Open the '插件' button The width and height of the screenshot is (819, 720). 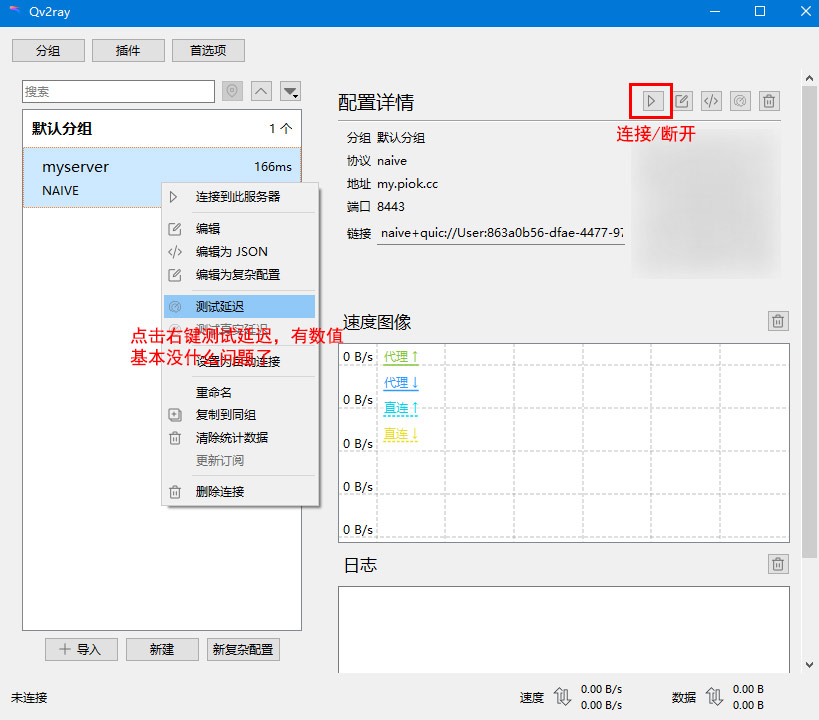[x=128, y=51]
